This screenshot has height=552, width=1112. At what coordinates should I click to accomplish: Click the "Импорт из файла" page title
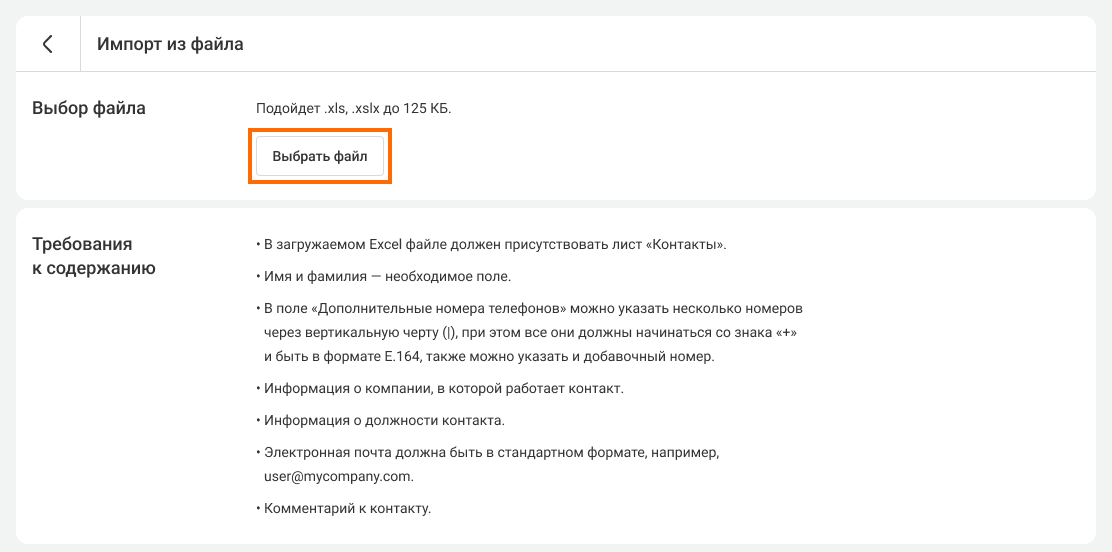tap(170, 44)
